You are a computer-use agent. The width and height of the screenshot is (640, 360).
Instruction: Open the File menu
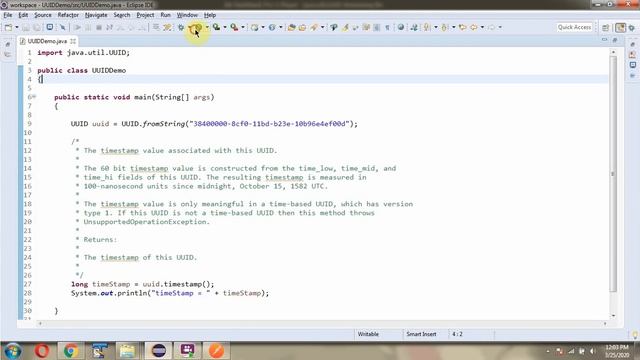click(x=7, y=15)
